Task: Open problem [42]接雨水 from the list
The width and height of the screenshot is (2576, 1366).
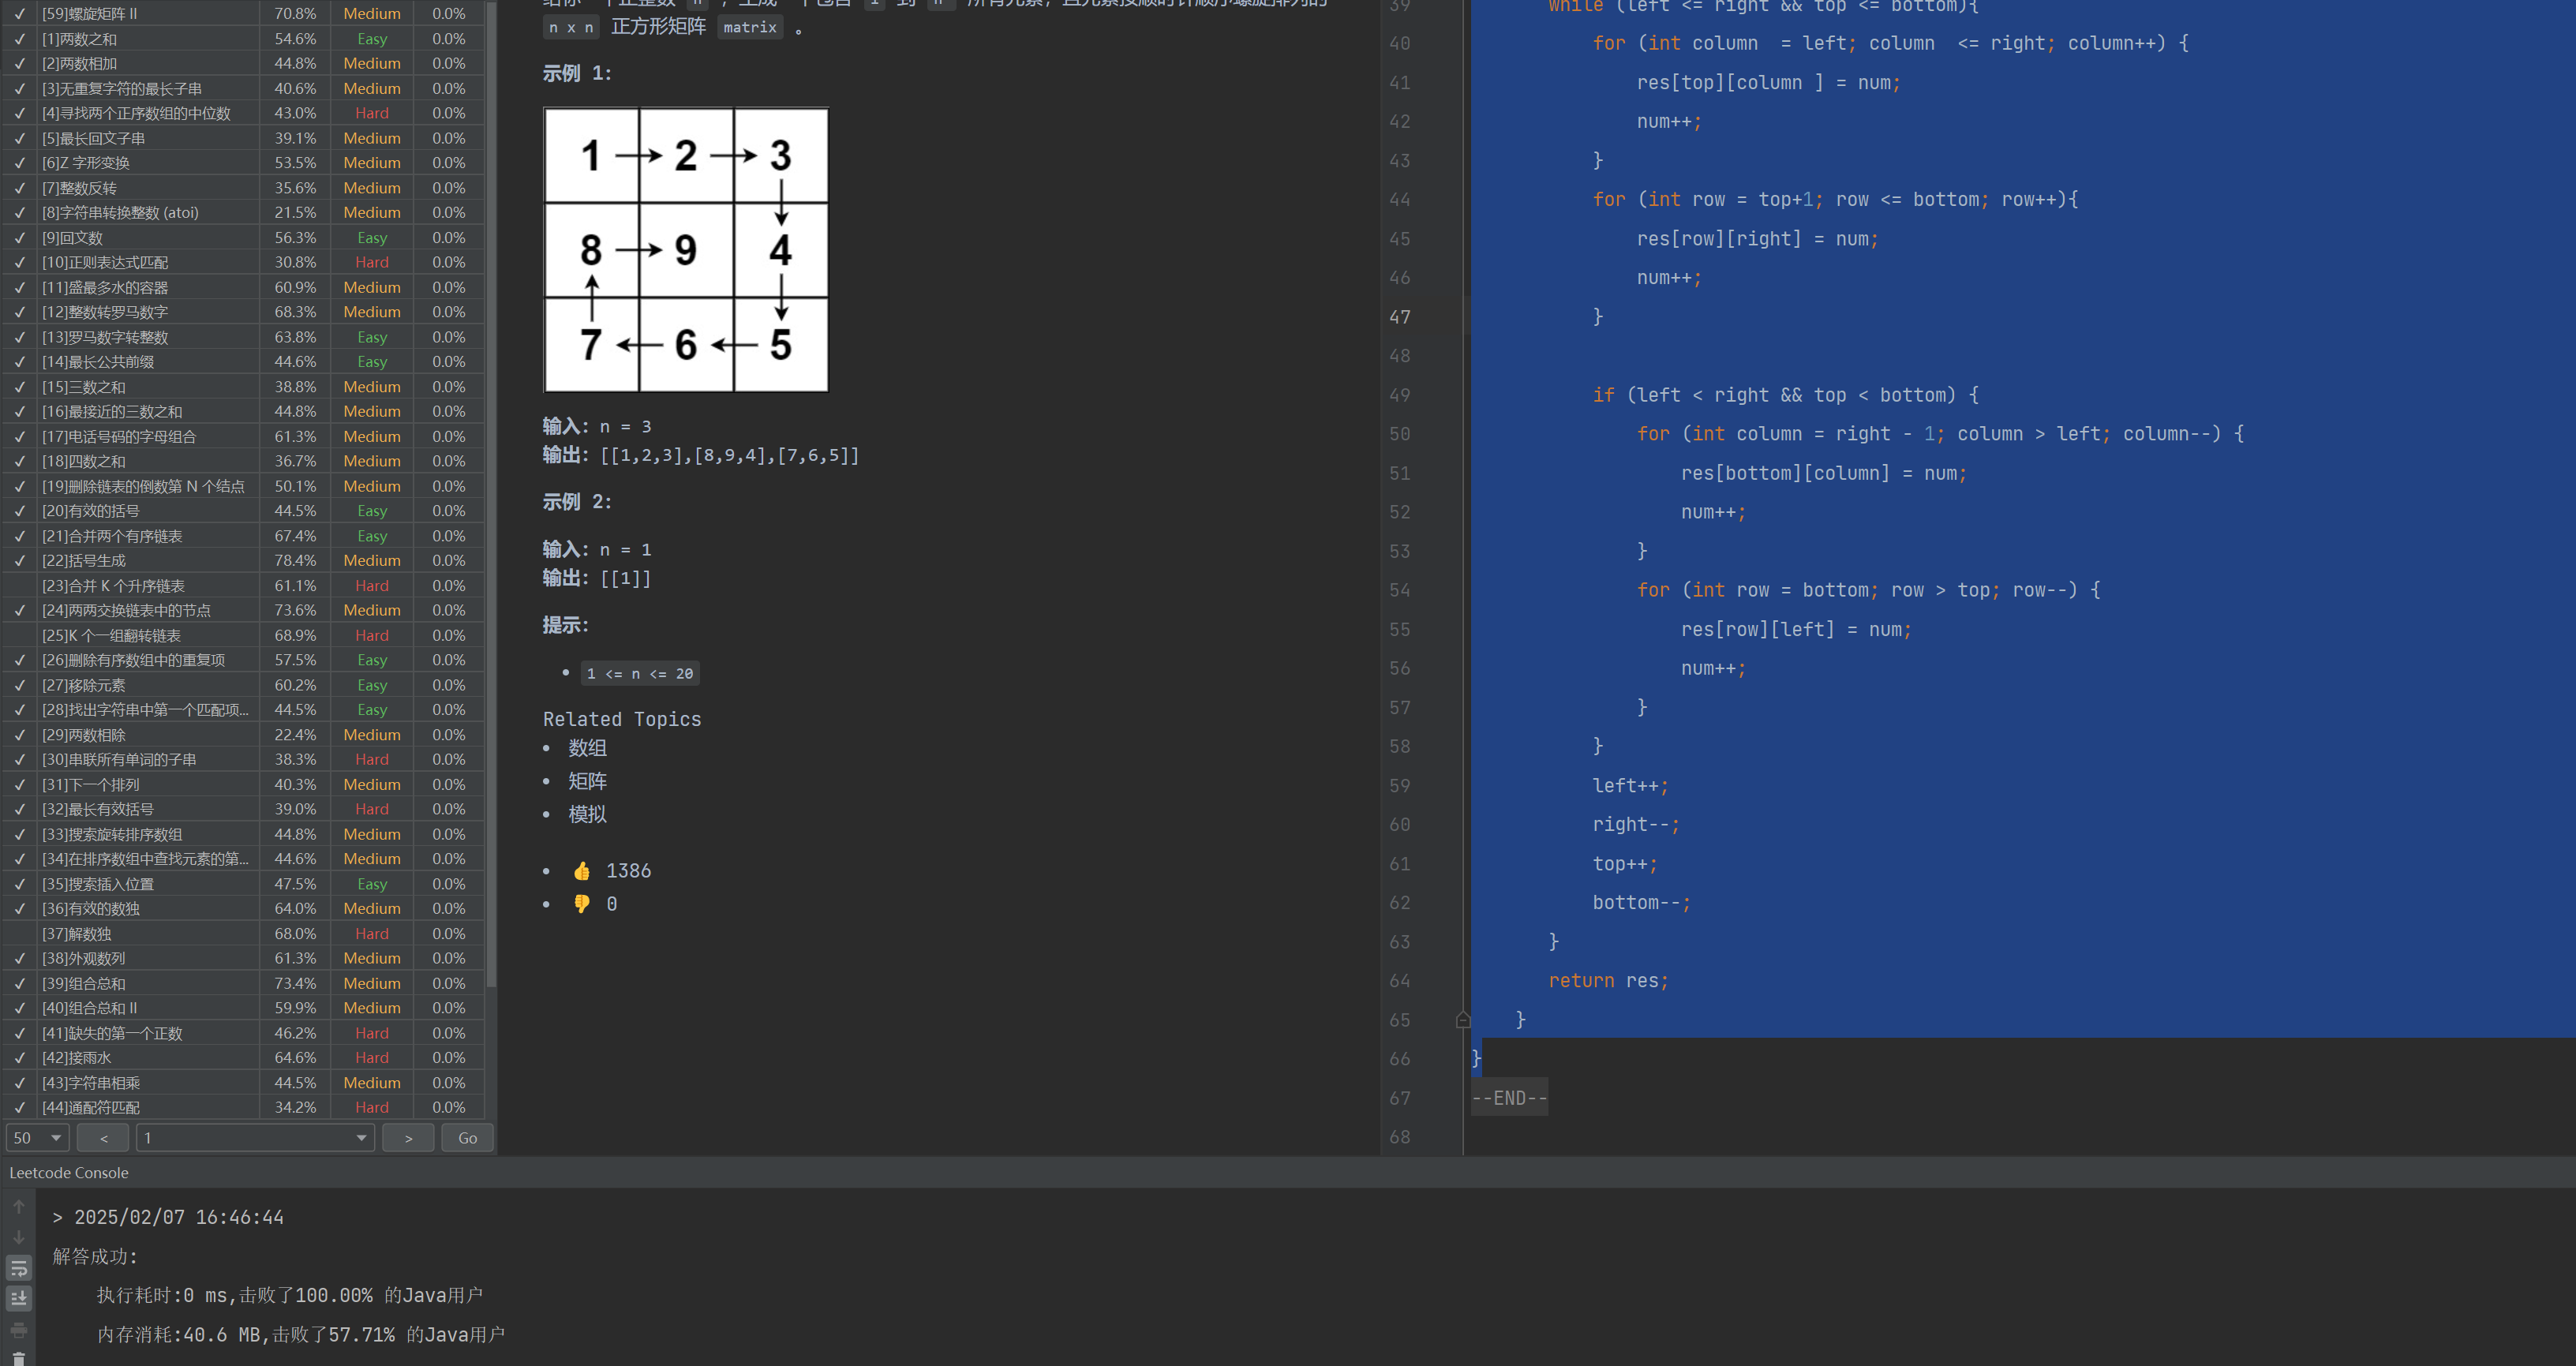Action: [76, 1058]
